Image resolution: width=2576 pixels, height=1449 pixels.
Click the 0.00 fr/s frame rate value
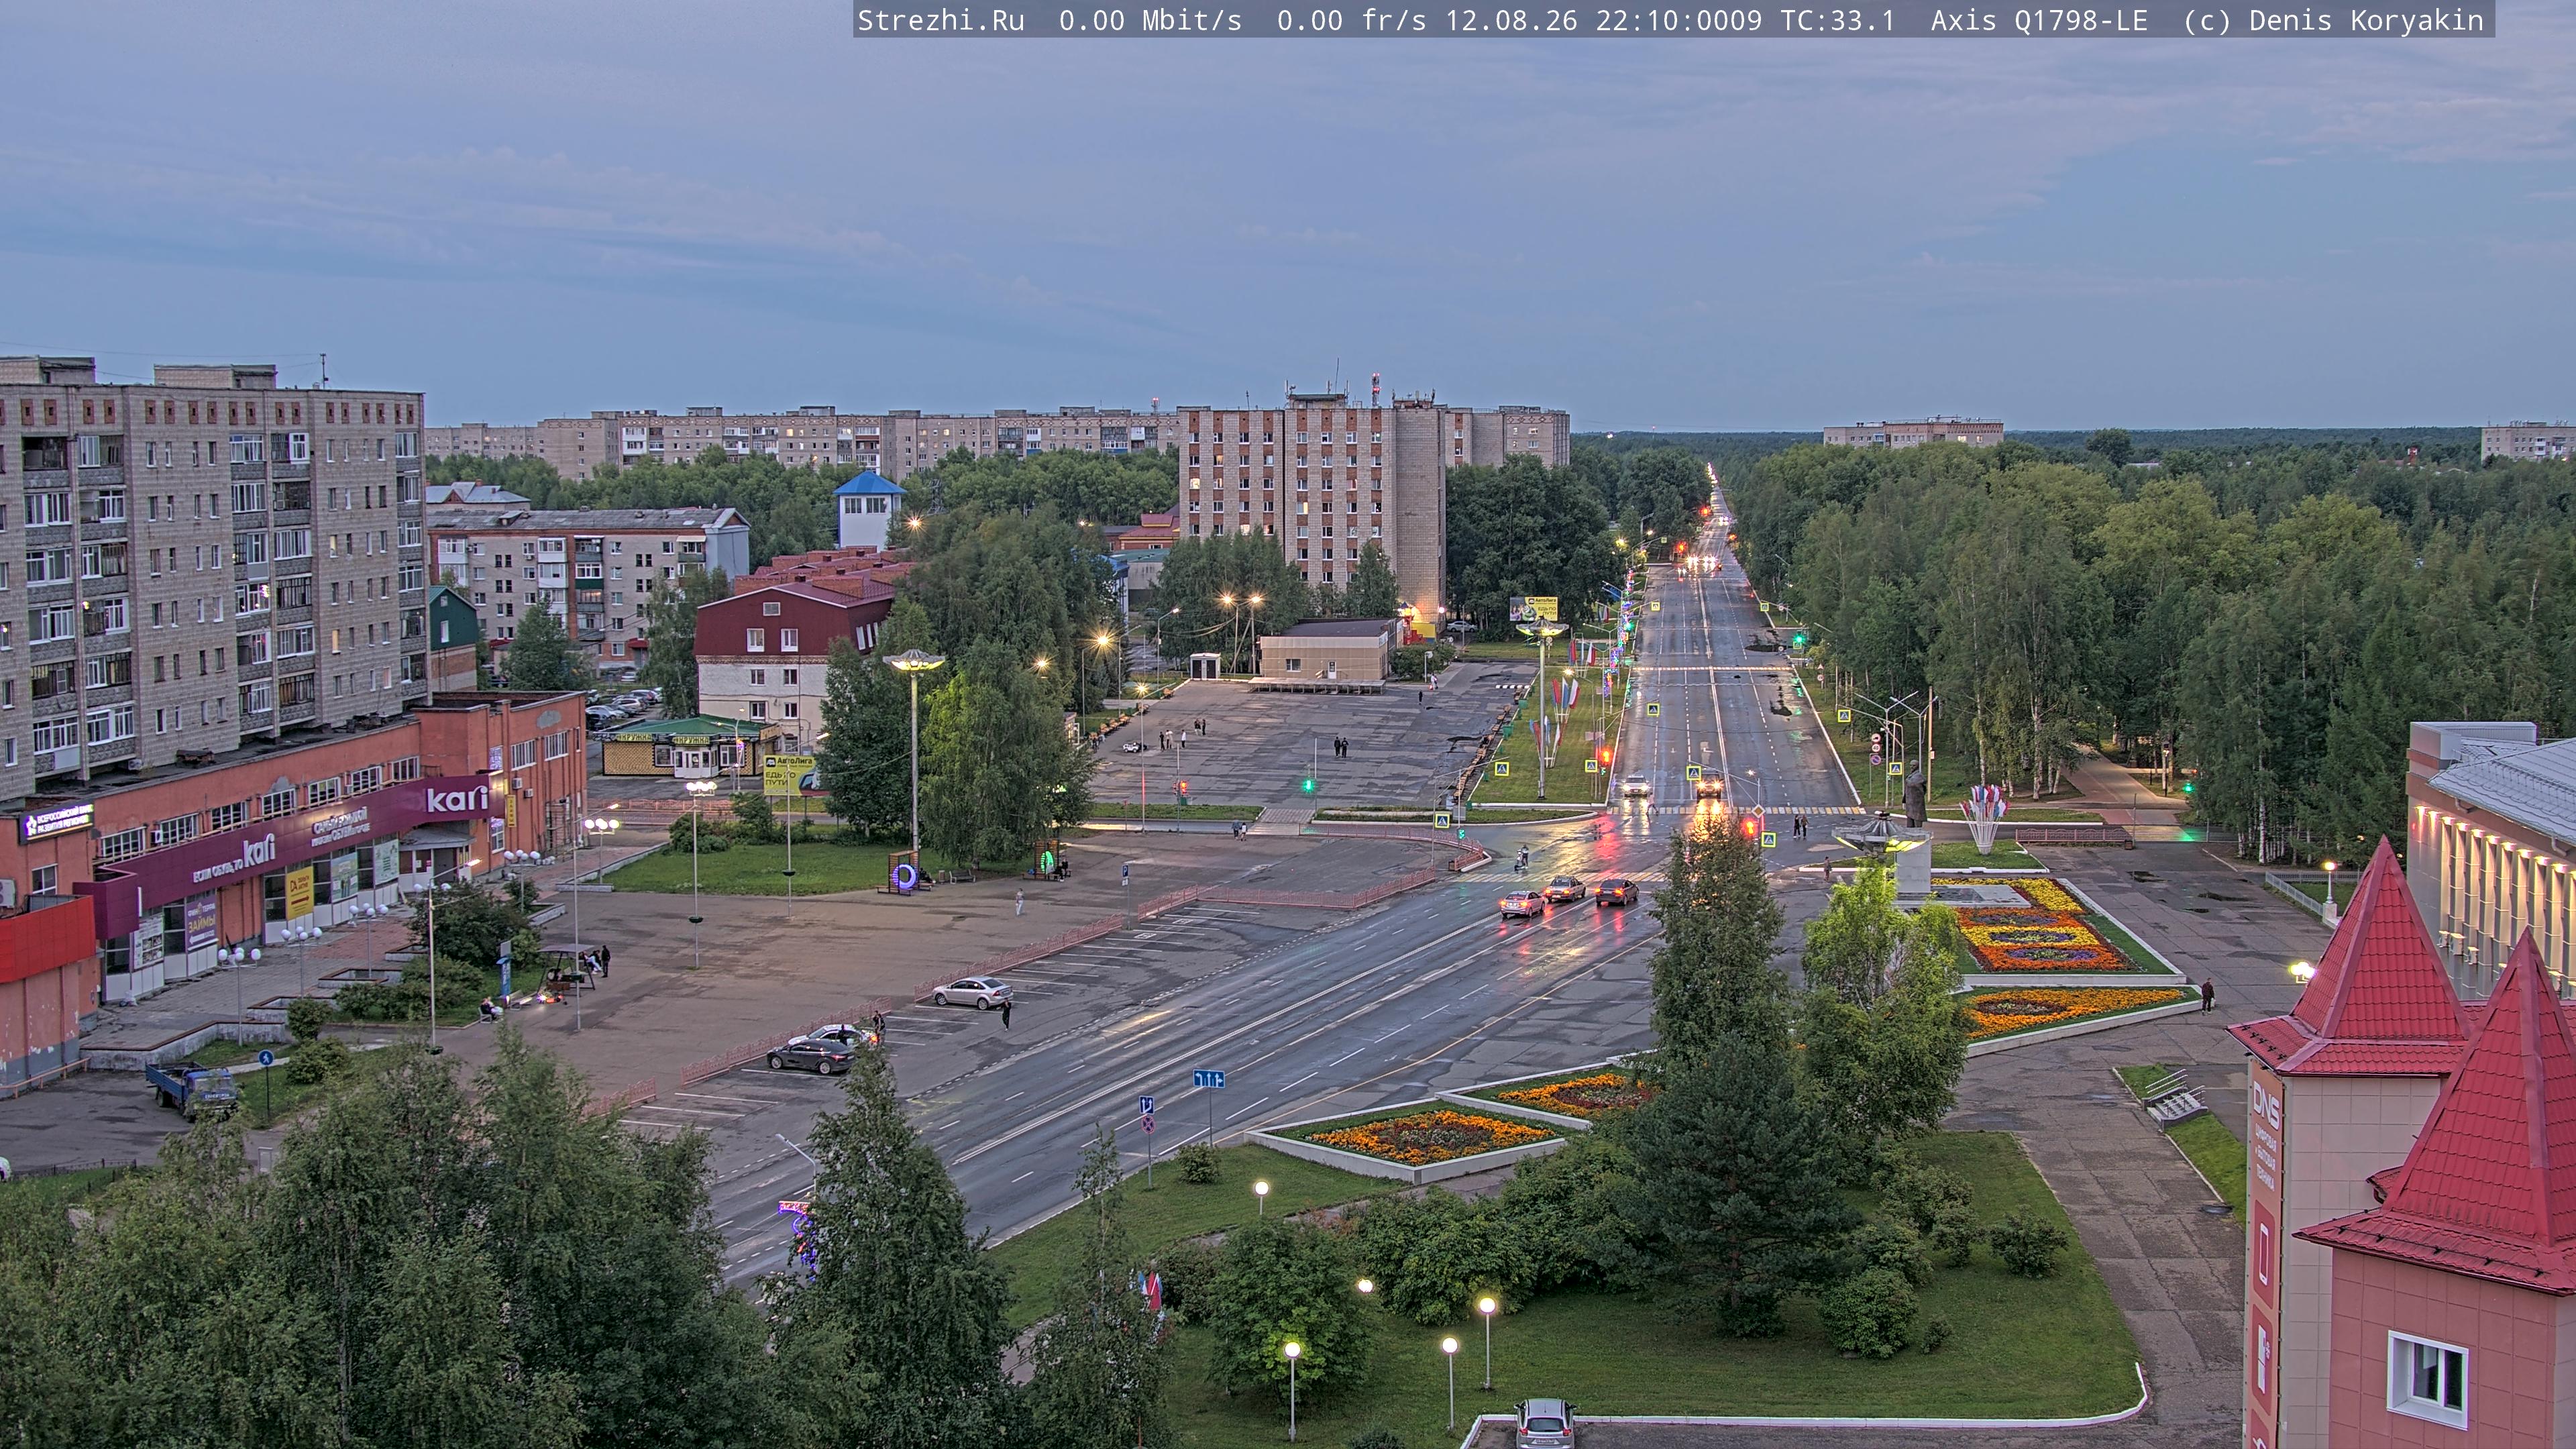pyautogui.click(x=1351, y=21)
